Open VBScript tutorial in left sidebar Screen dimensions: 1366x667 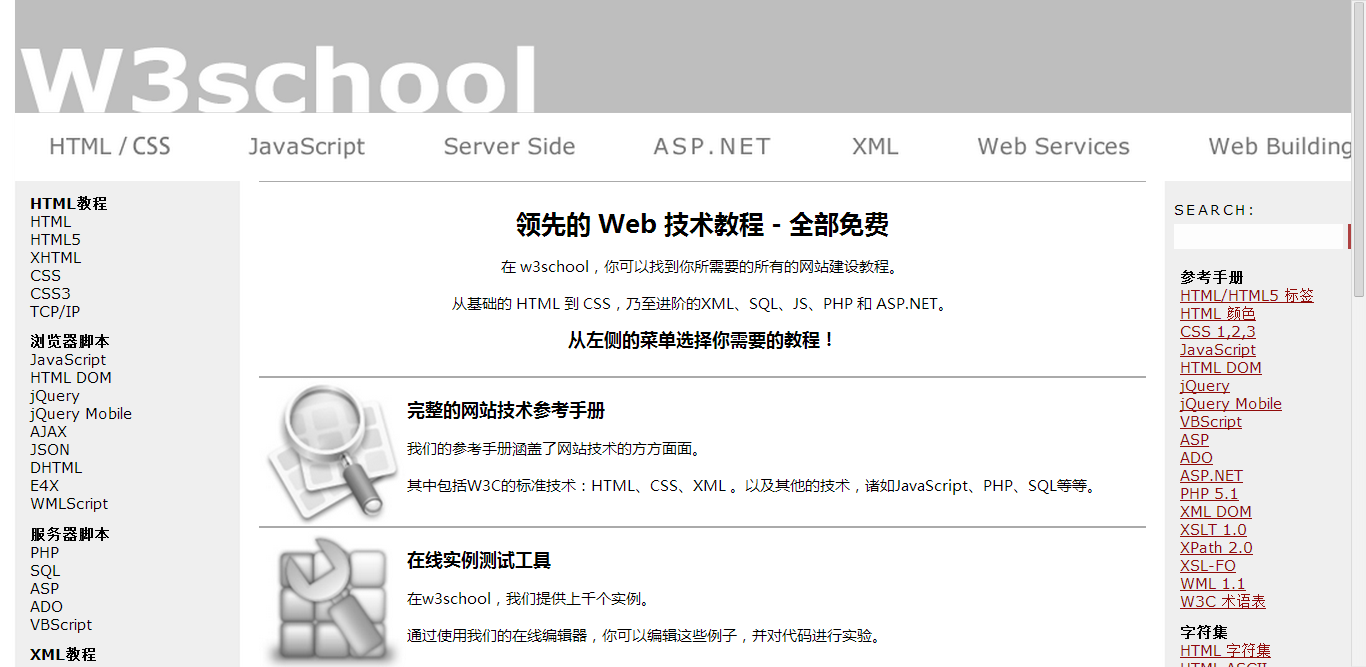click(61, 625)
